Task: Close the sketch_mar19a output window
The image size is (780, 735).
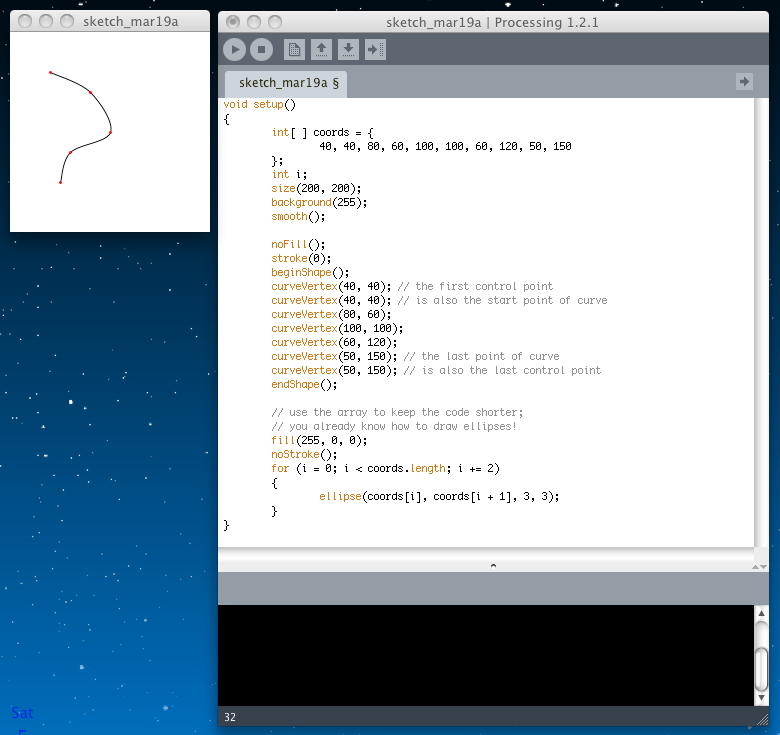Action: [x=25, y=21]
